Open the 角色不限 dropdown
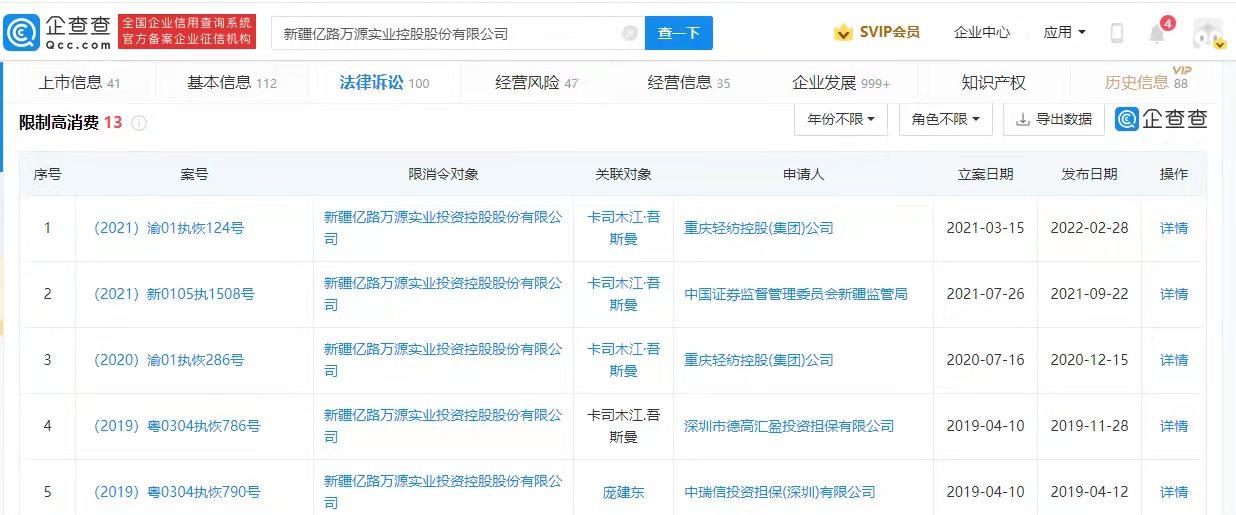Viewport: 1236px width, 515px height. [x=945, y=119]
